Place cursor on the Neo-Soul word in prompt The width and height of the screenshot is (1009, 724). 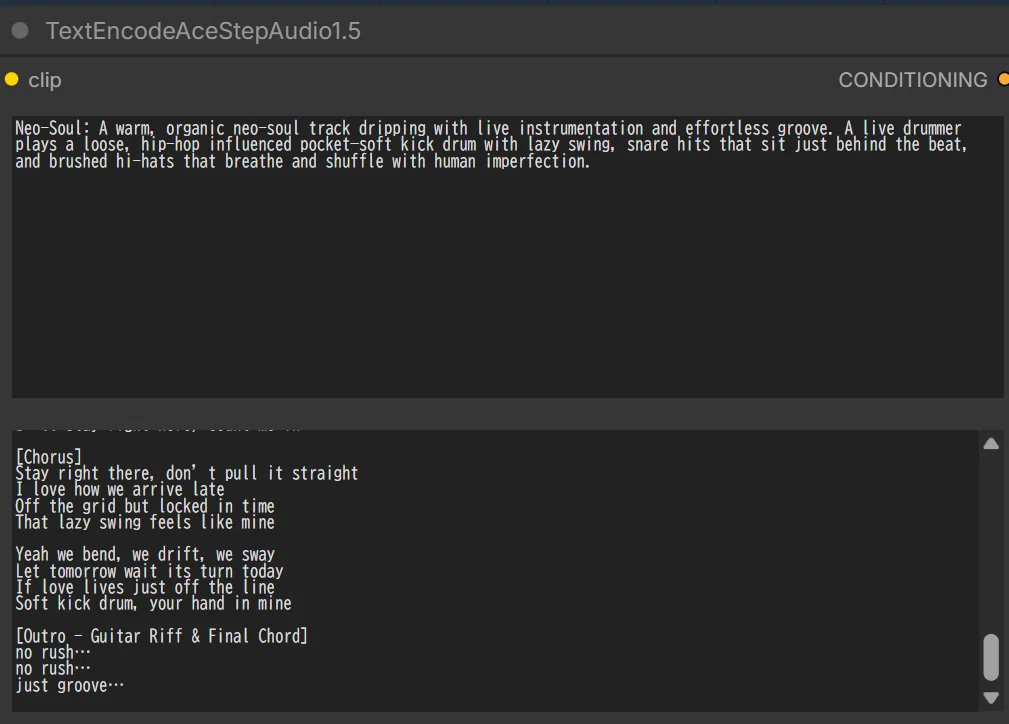coord(48,128)
